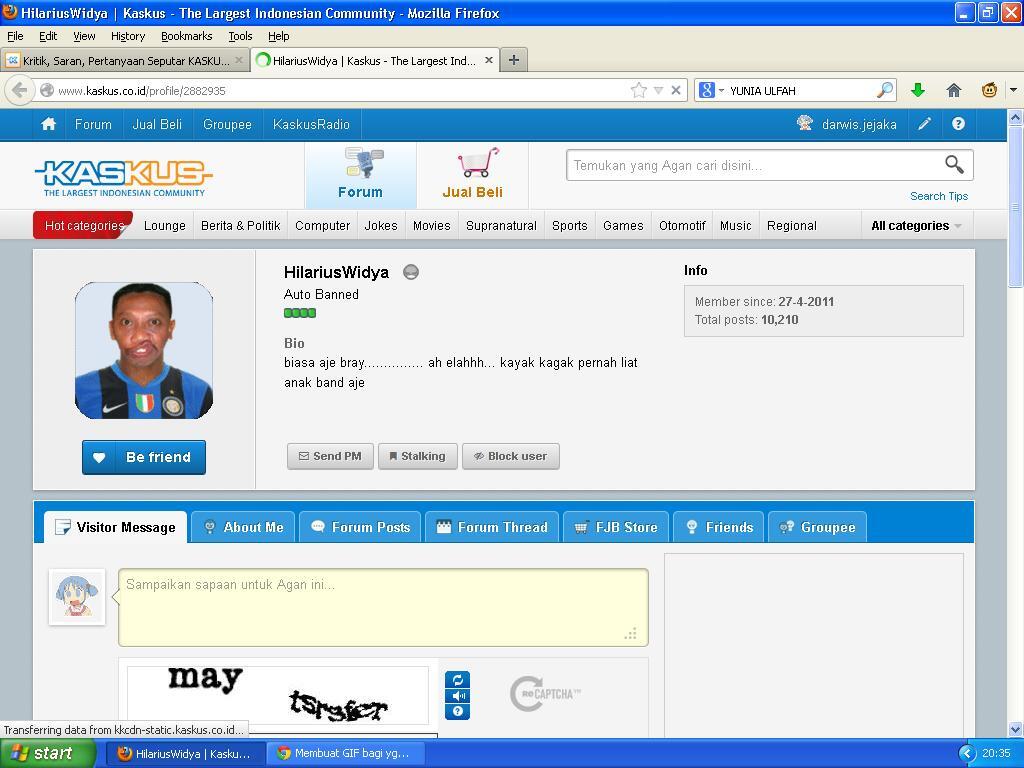The image size is (1024, 768).
Task: Open the All categories dropdown
Action: (917, 226)
